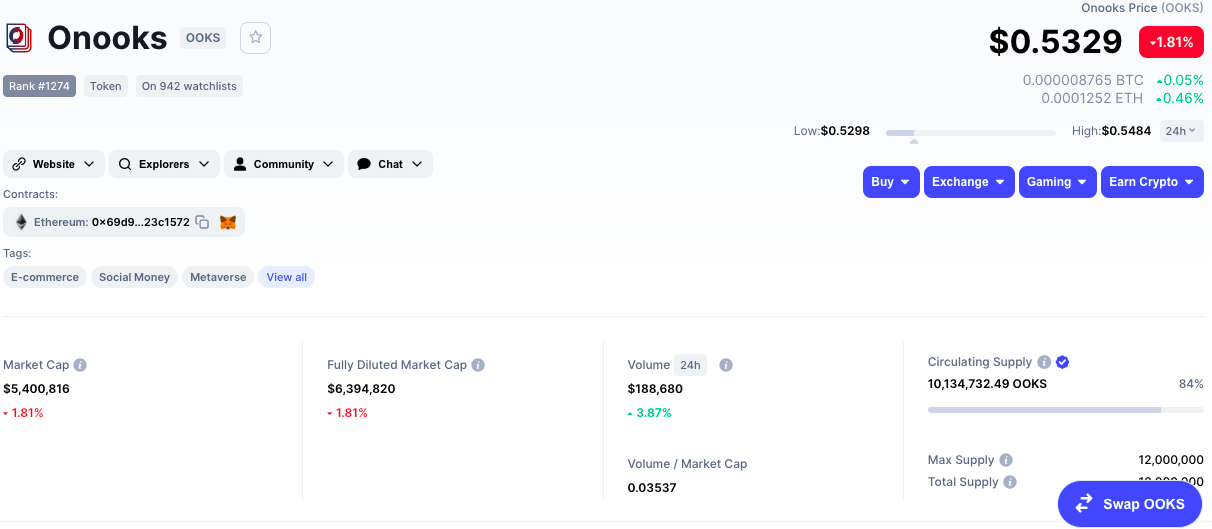
Task: Expand the Exchange dropdown button
Action: (969, 182)
